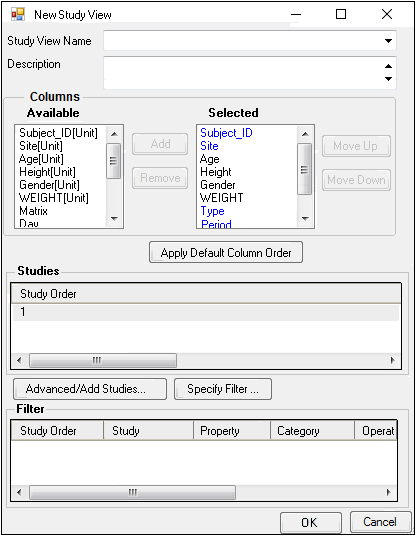Click the Available list scroll-down arrow

point(114,218)
